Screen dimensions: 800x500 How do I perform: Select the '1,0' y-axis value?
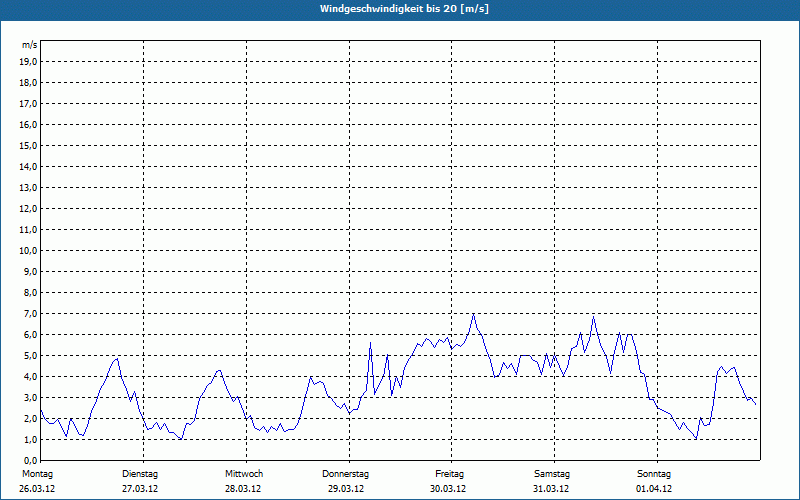pyautogui.click(x=30, y=440)
